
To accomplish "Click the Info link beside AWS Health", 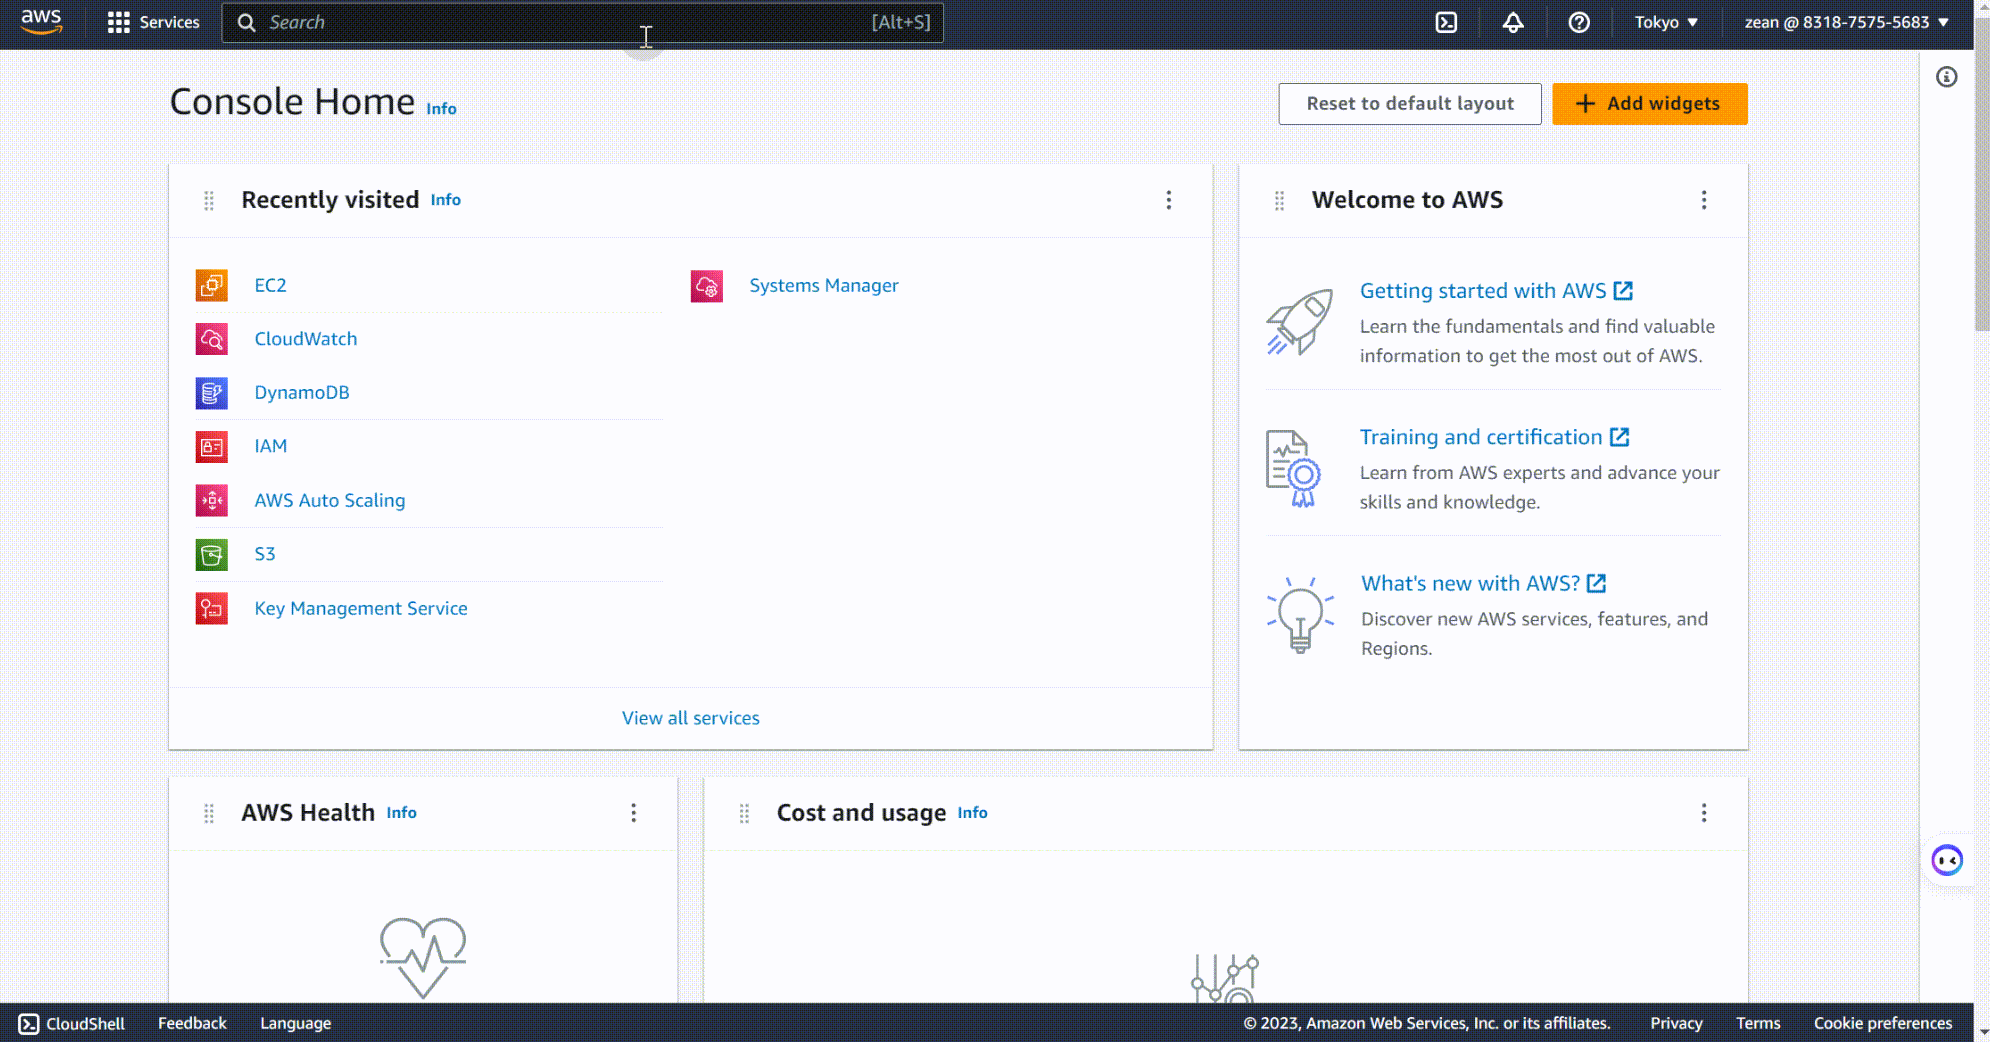I will click(402, 813).
